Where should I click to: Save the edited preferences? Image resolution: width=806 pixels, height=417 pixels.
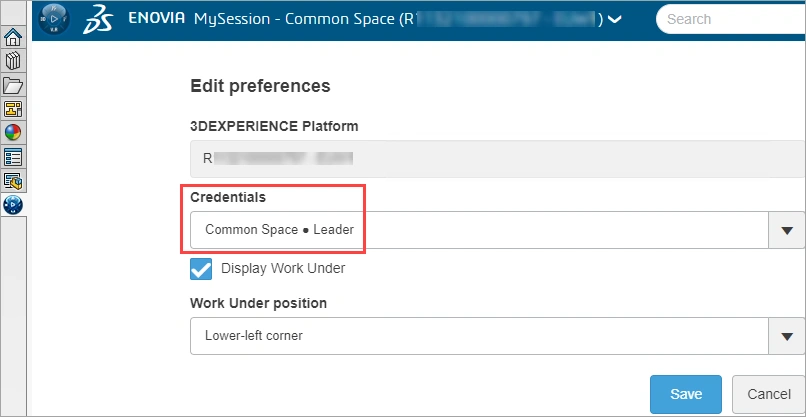coord(686,394)
